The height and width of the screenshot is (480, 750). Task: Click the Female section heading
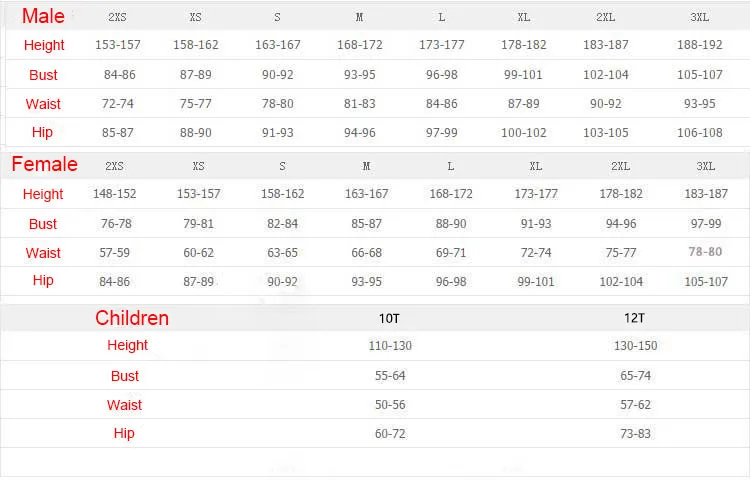(44, 164)
